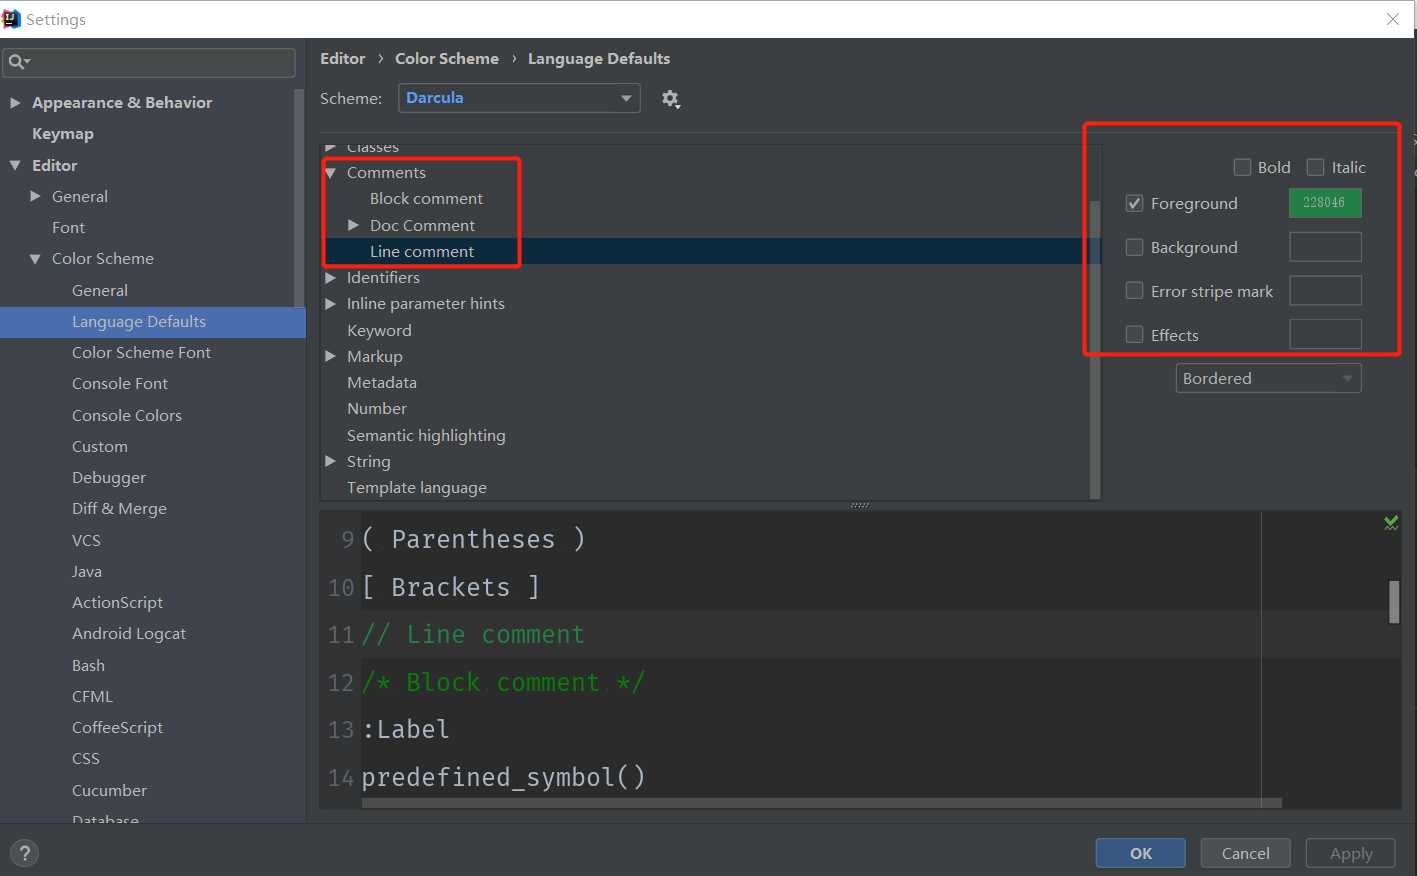This screenshot has width=1417, height=876.
Task: Collapse the Comments node arrow
Action: 330,173
